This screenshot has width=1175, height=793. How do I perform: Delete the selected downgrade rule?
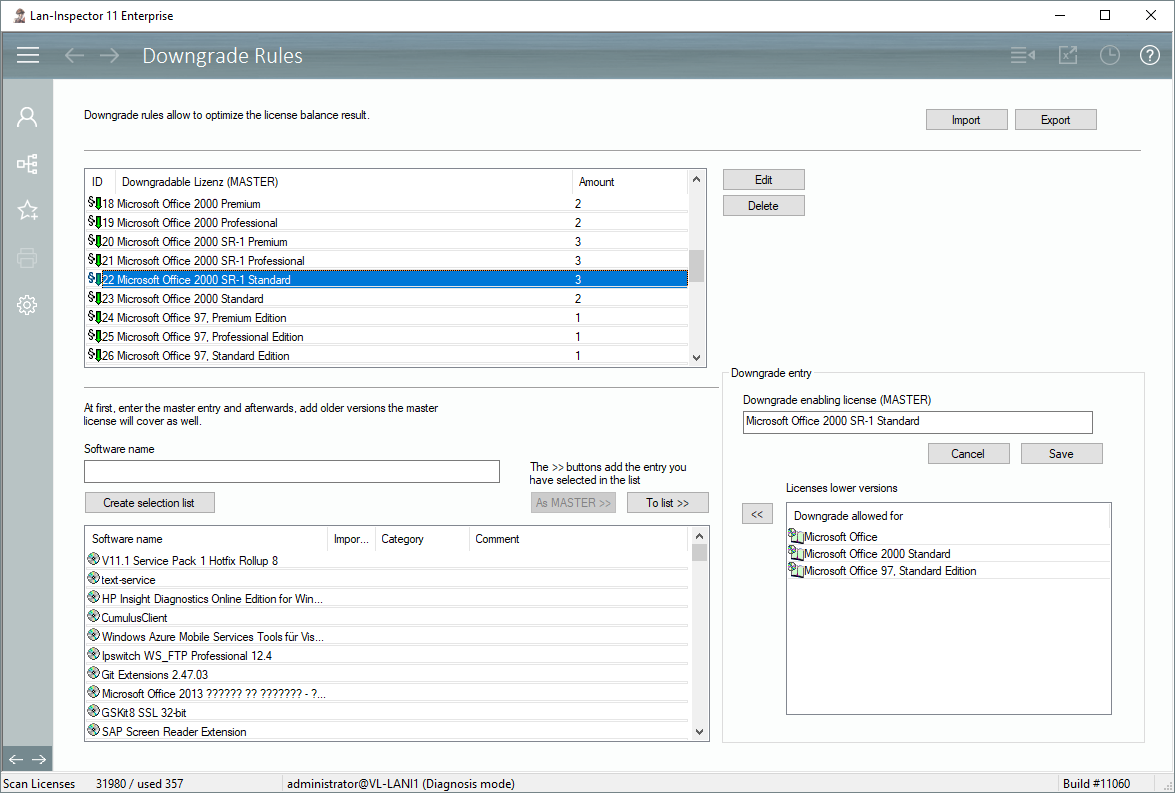coord(763,206)
